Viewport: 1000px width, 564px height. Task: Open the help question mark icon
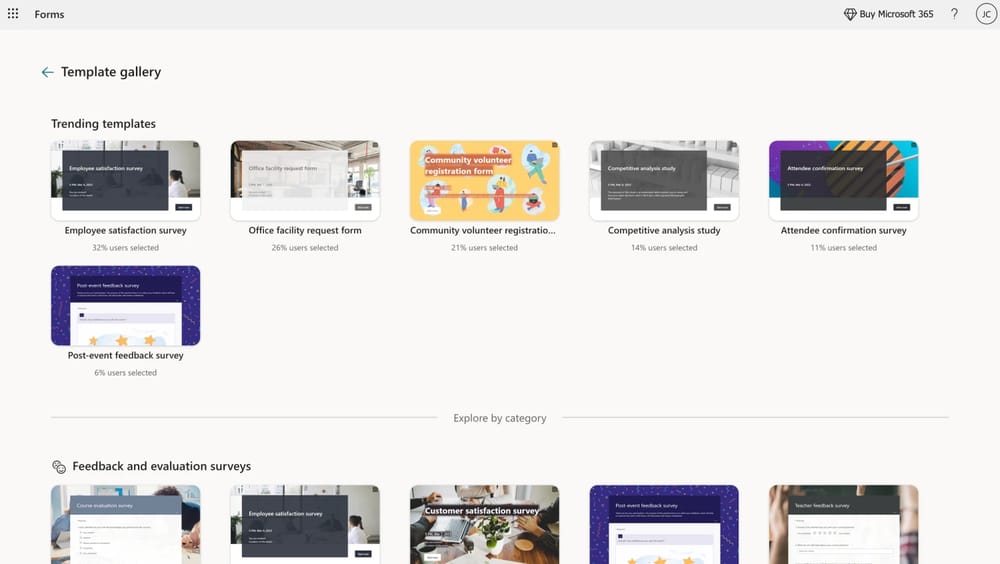(954, 14)
